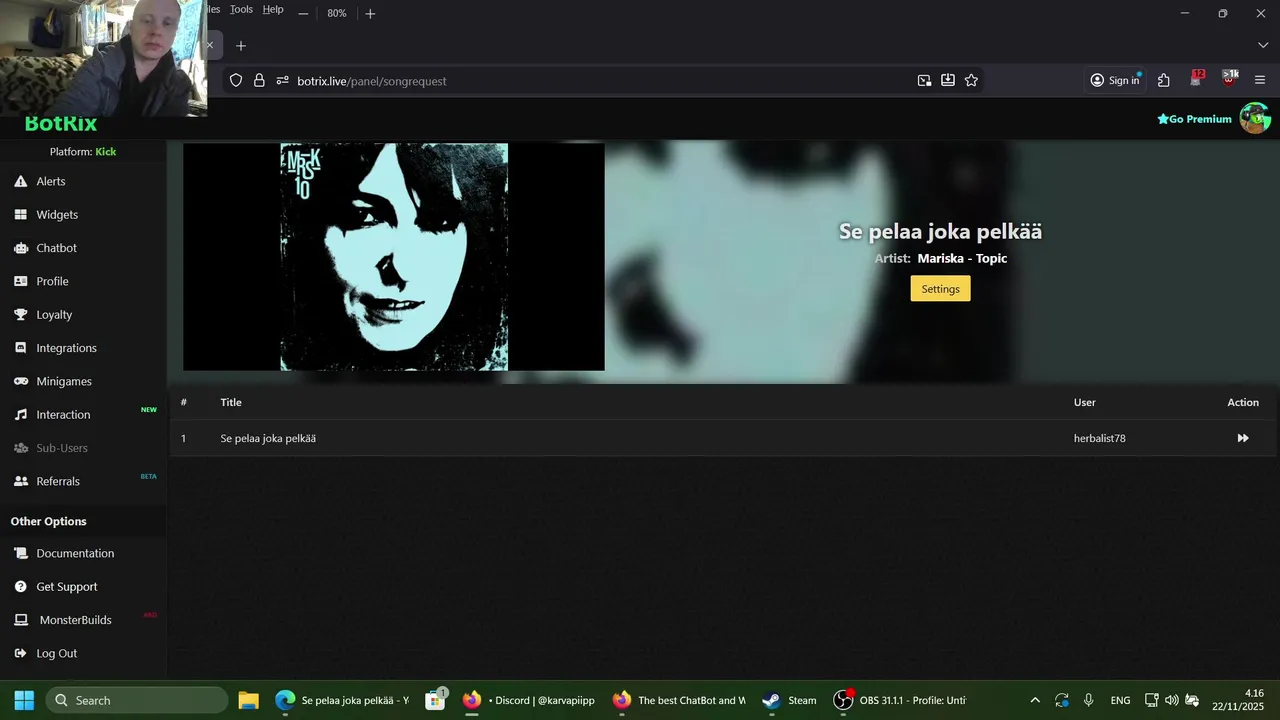Click user herbalist78 in the queue

click(1100, 438)
